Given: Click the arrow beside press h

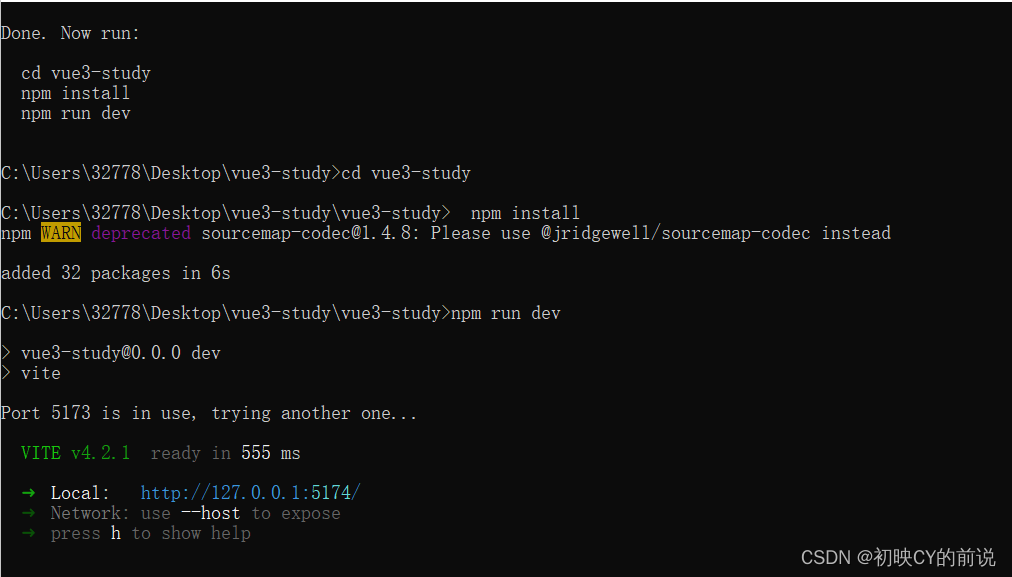Looking at the screenshot, I should pos(28,533).
